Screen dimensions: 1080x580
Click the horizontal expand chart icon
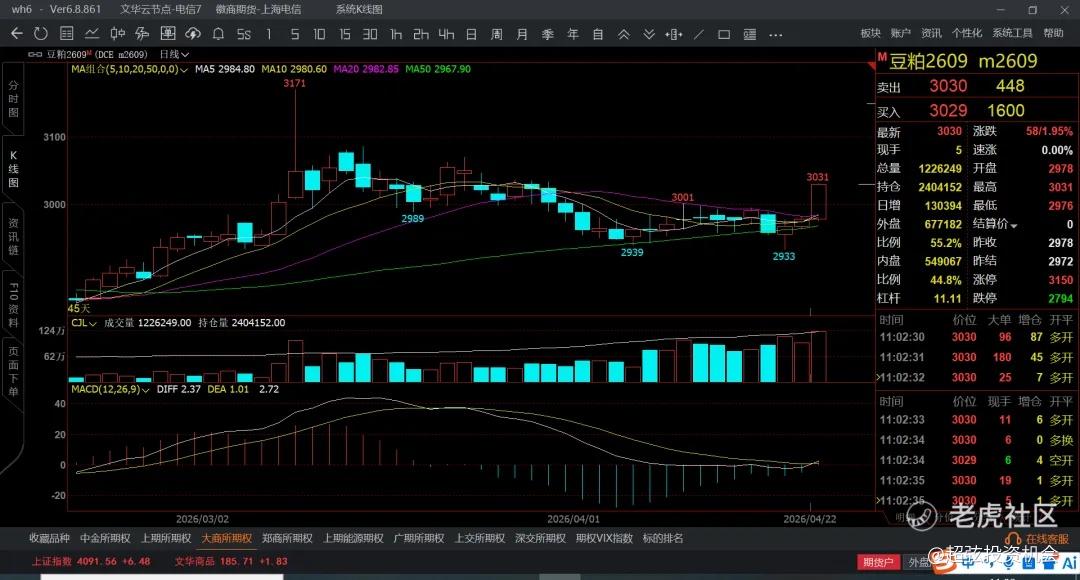click(x=674, y=34)
